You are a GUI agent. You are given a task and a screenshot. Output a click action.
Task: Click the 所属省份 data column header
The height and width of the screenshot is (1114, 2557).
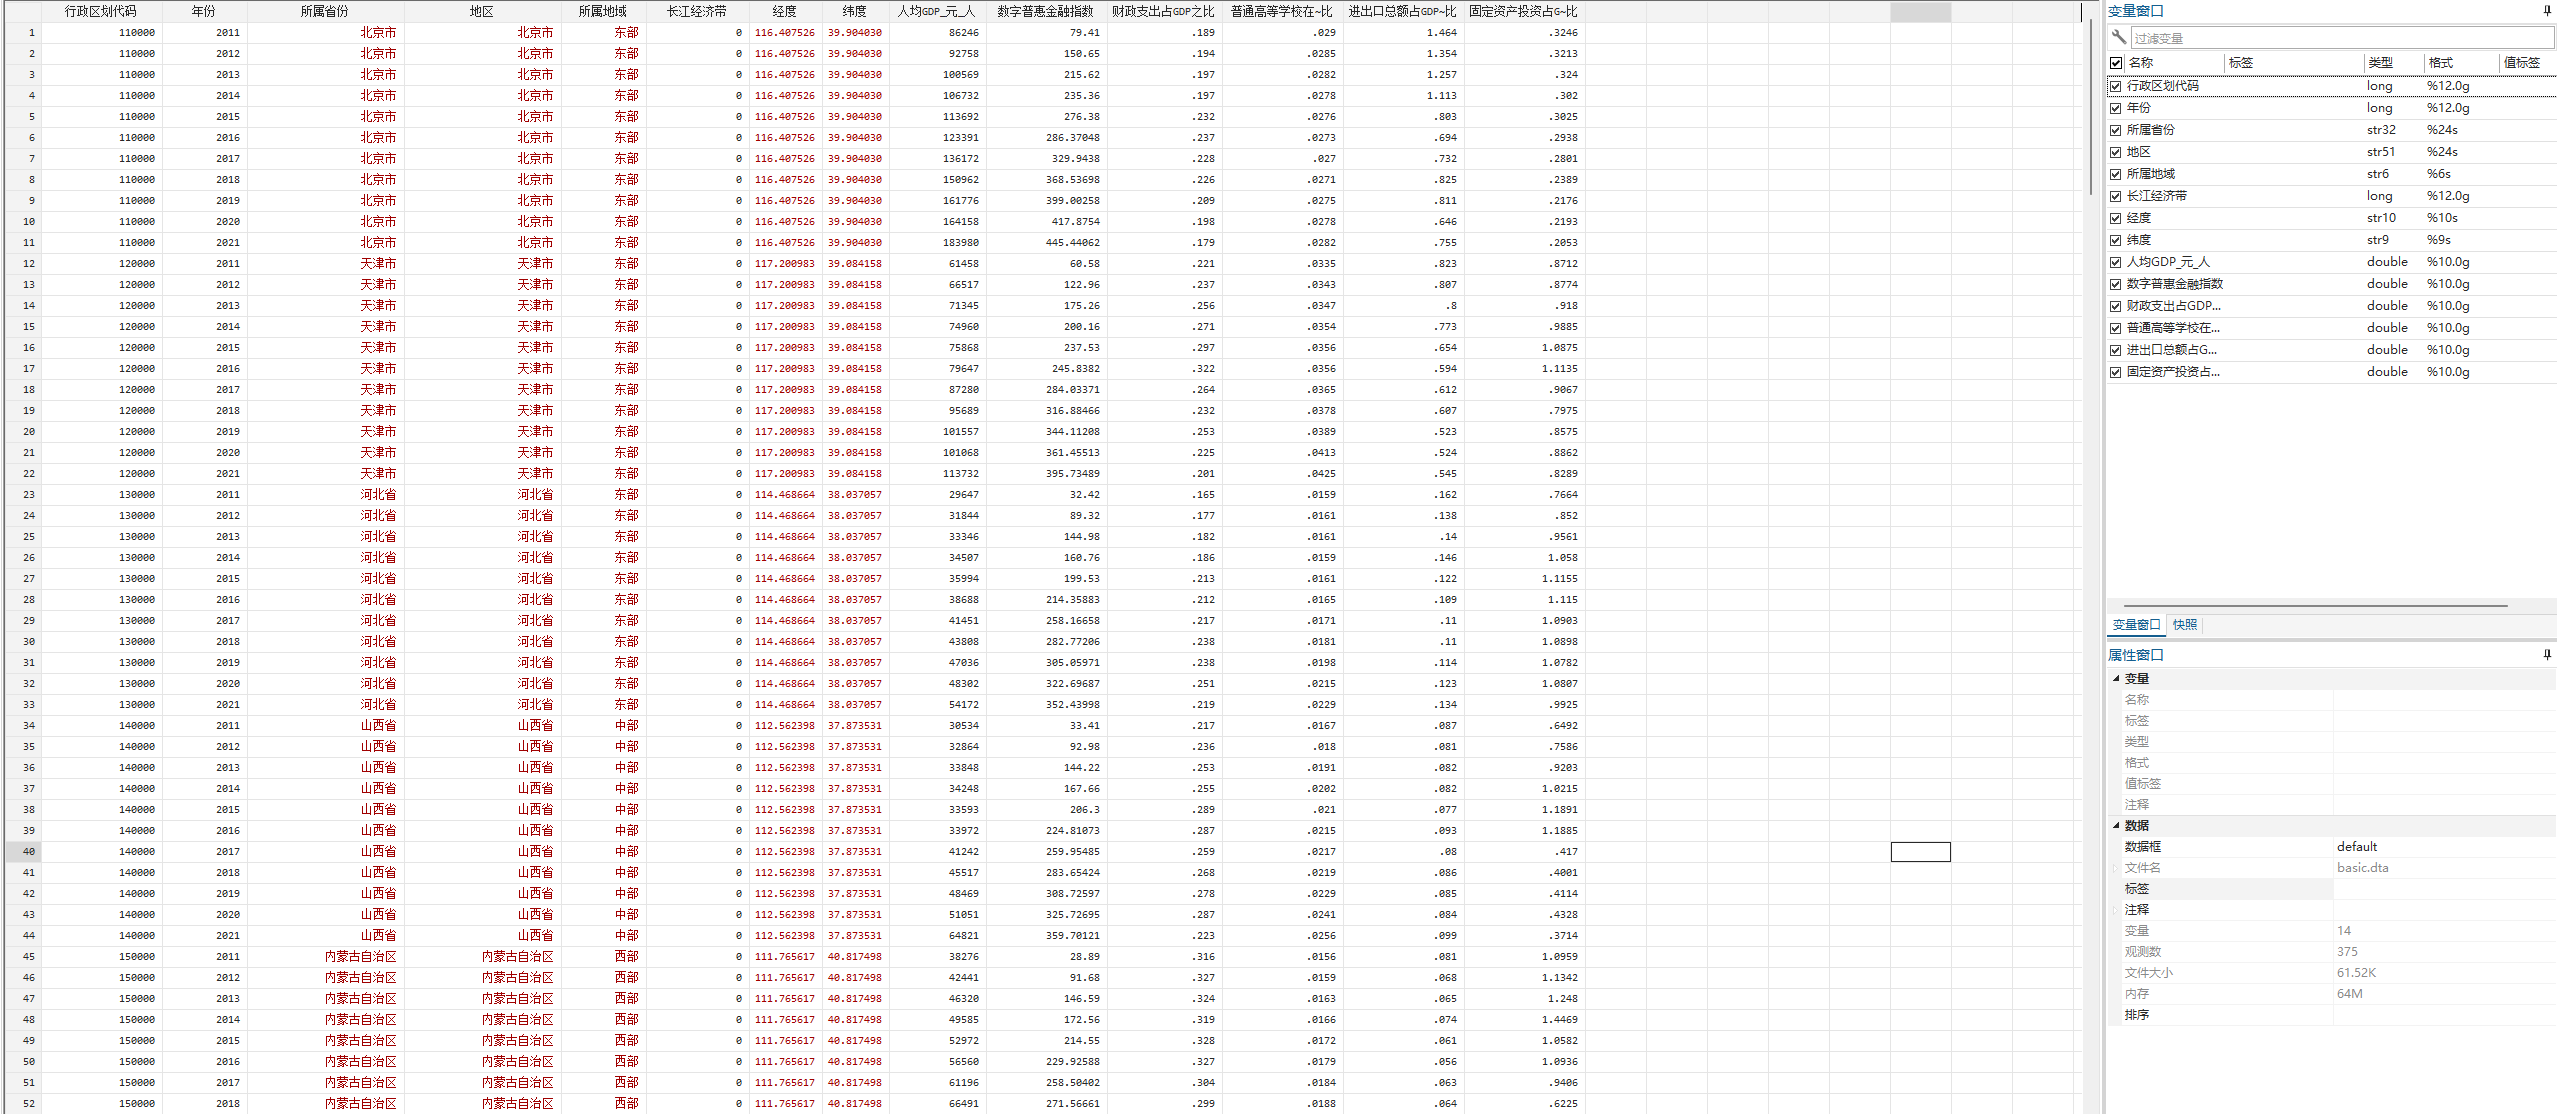324,11
